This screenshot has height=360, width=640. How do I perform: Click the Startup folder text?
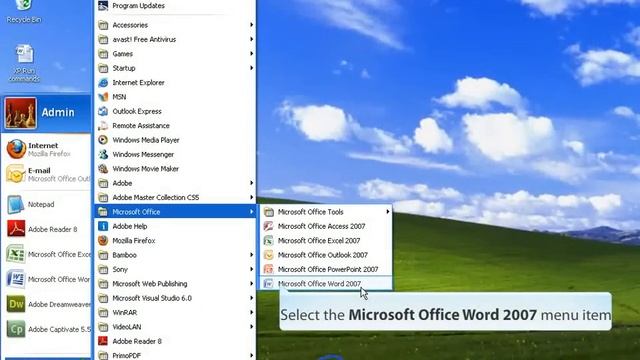pos(124,68)
